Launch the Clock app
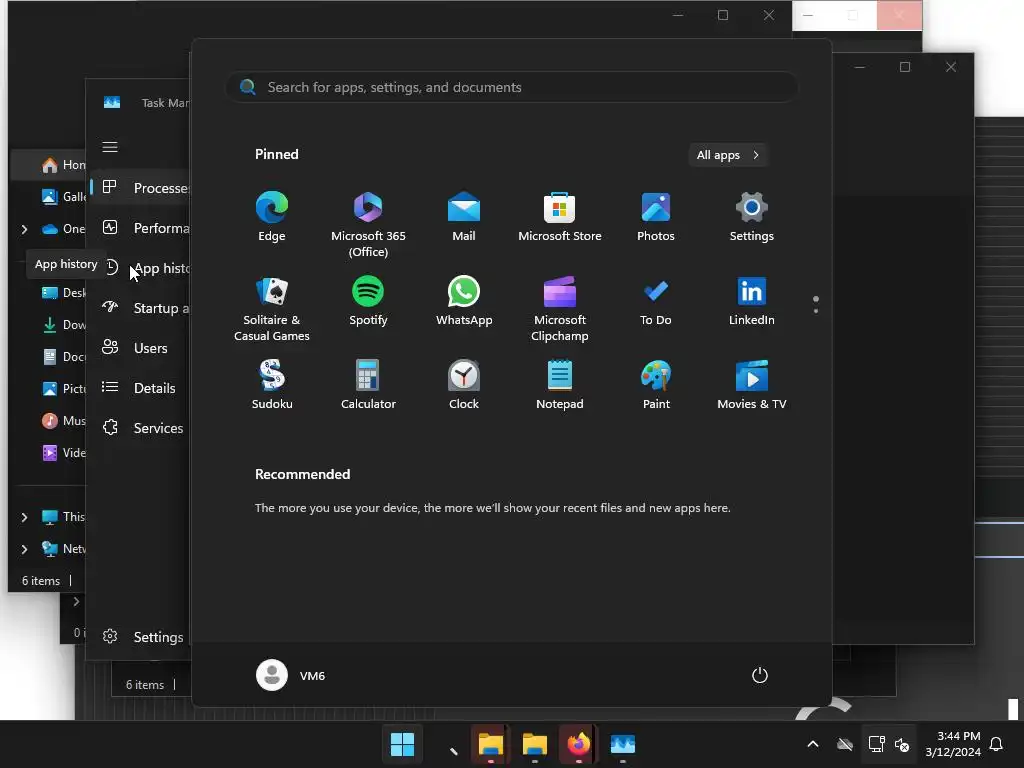The height and width of the screenshot is (768, 1024). point(464,385)
